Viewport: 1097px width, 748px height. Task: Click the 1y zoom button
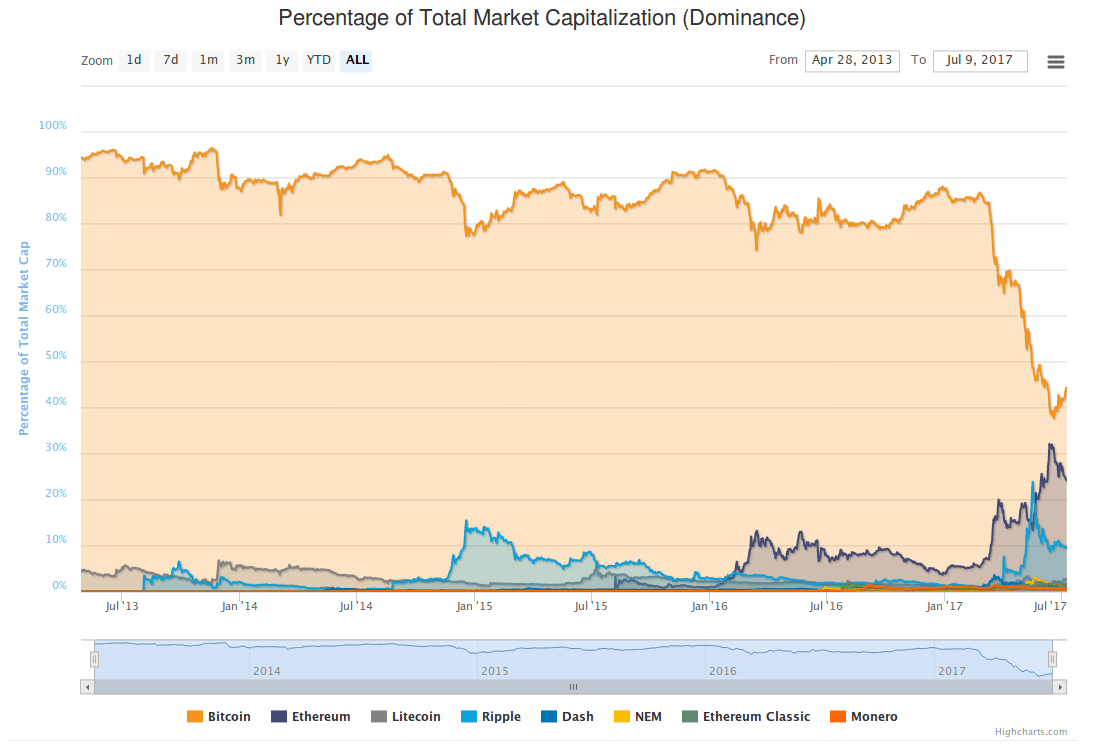(x=281, y=60)
